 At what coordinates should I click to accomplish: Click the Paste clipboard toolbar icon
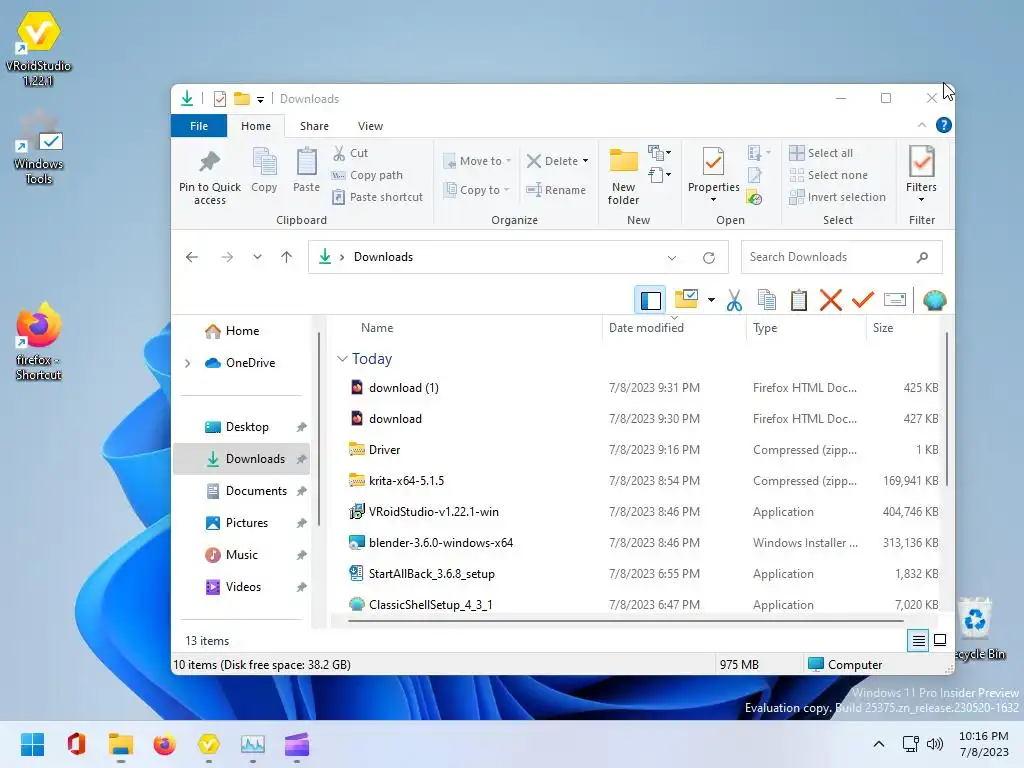point(799,300)
